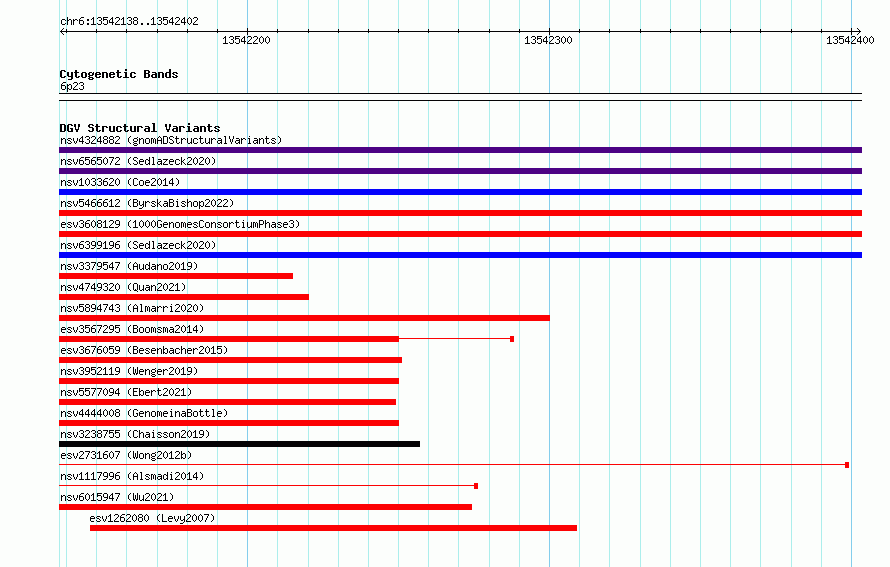Select the nsv3952119 red variant bar

coord(229,381)
